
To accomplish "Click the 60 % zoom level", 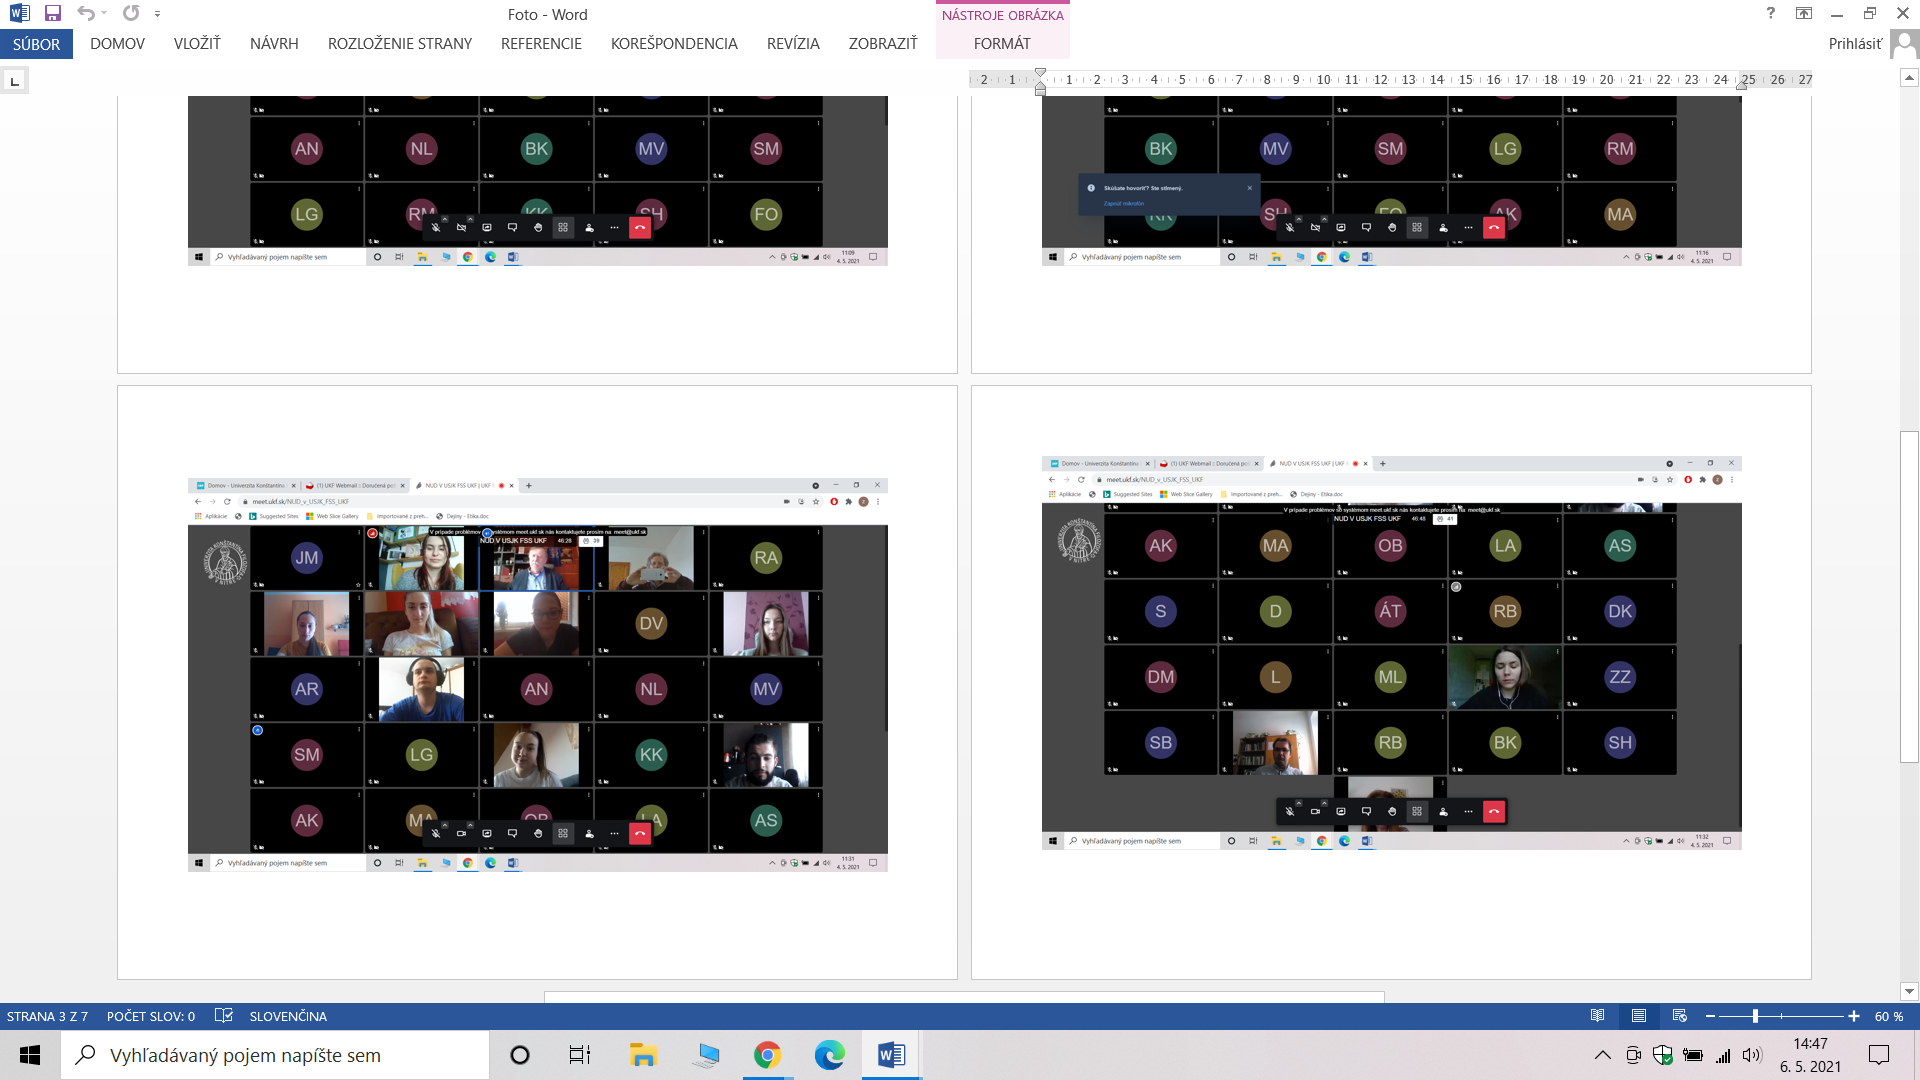I will click(1888, 1016).
